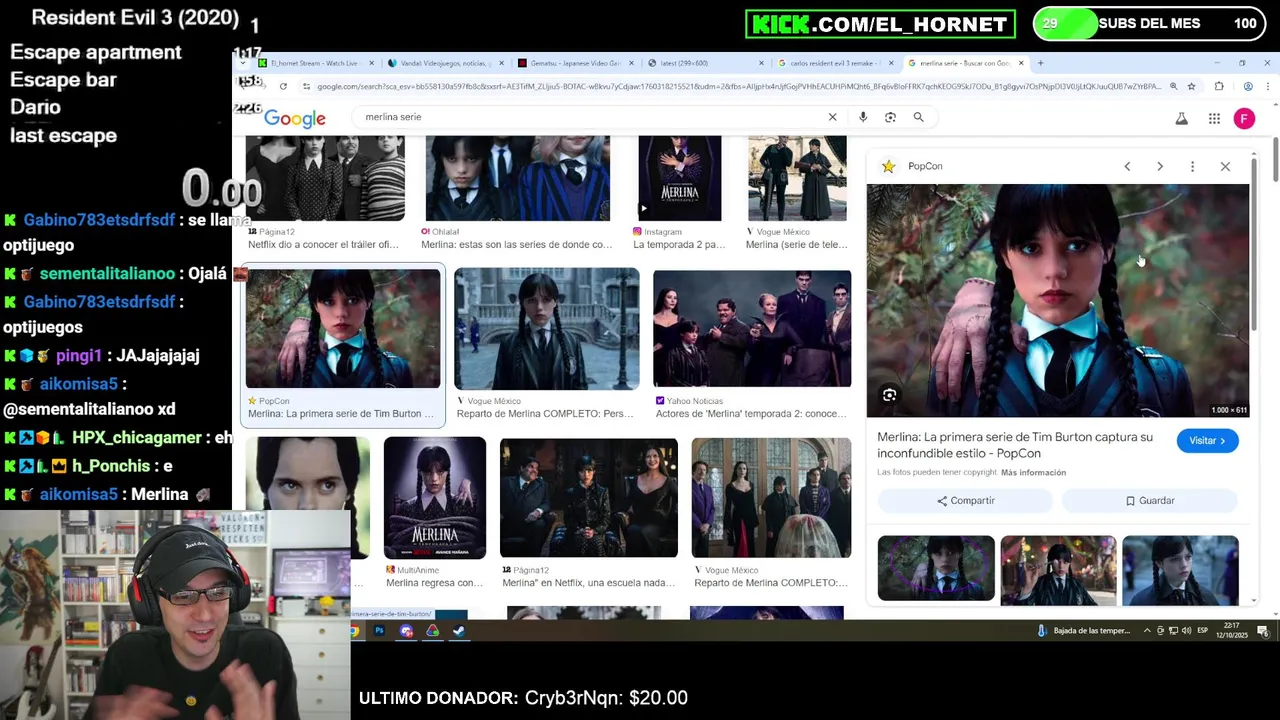The image size is (1280, 720).
Task: Open Steam from the taskbar
Action: 459,631
